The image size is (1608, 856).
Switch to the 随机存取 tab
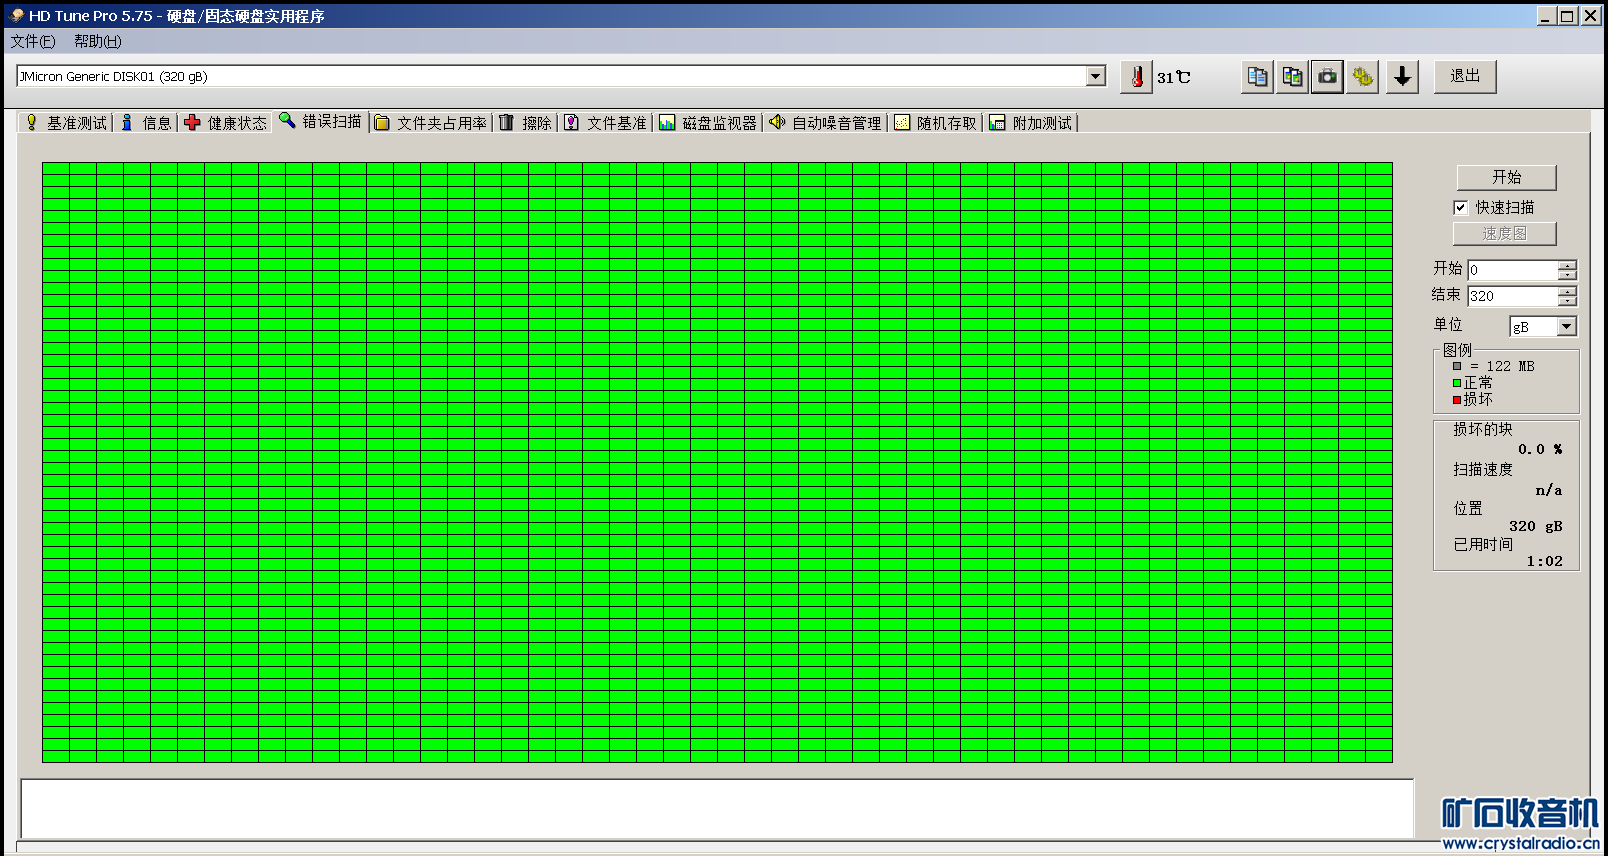936,122
